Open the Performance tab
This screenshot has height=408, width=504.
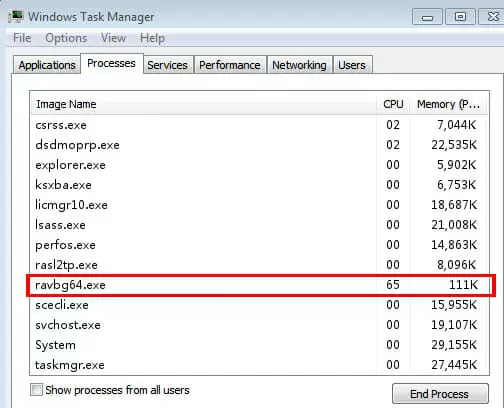coord(230,65)
